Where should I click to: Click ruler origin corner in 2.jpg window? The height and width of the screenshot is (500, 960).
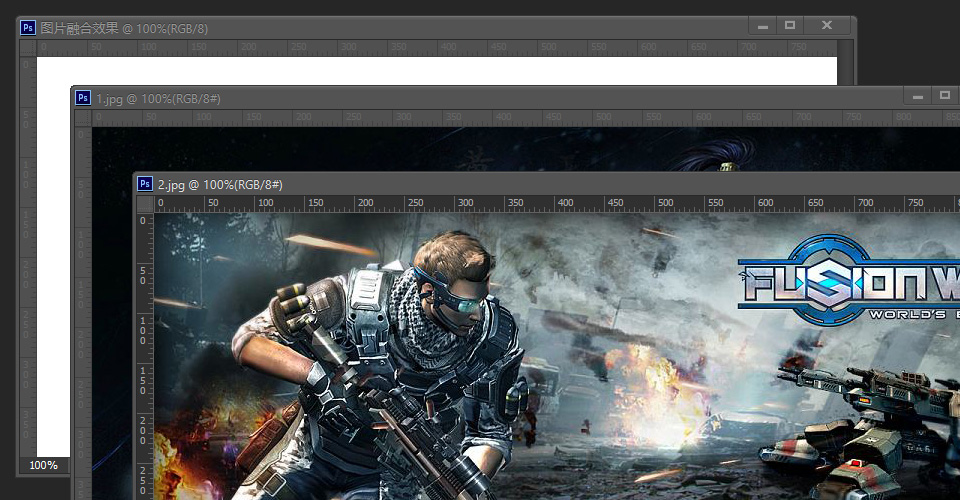pyautogui.click(x=145, y=204)
